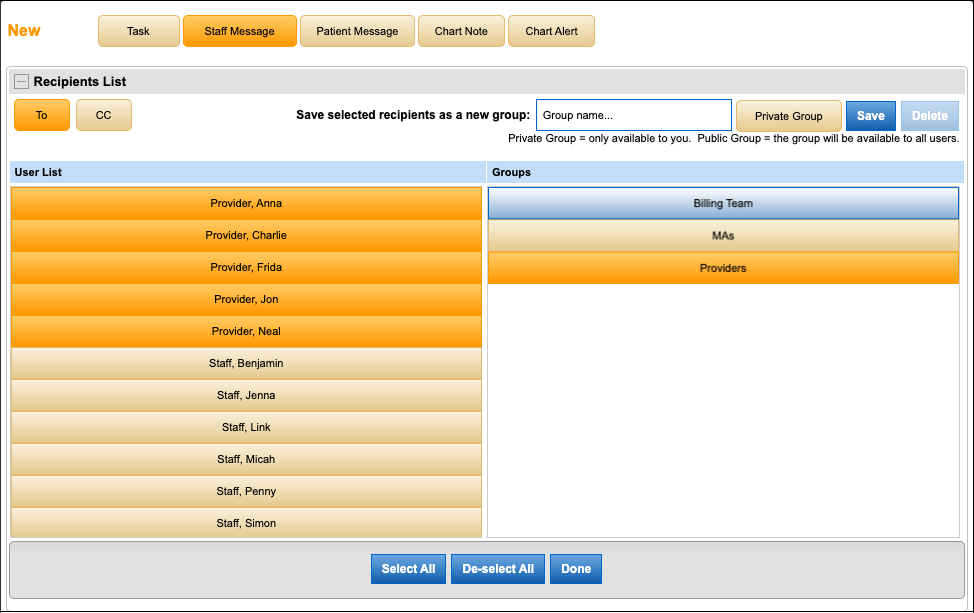Choose the Billing Team group
Image resolution: width=974 pixels, height=613 pixels.
tap(722, 203)
